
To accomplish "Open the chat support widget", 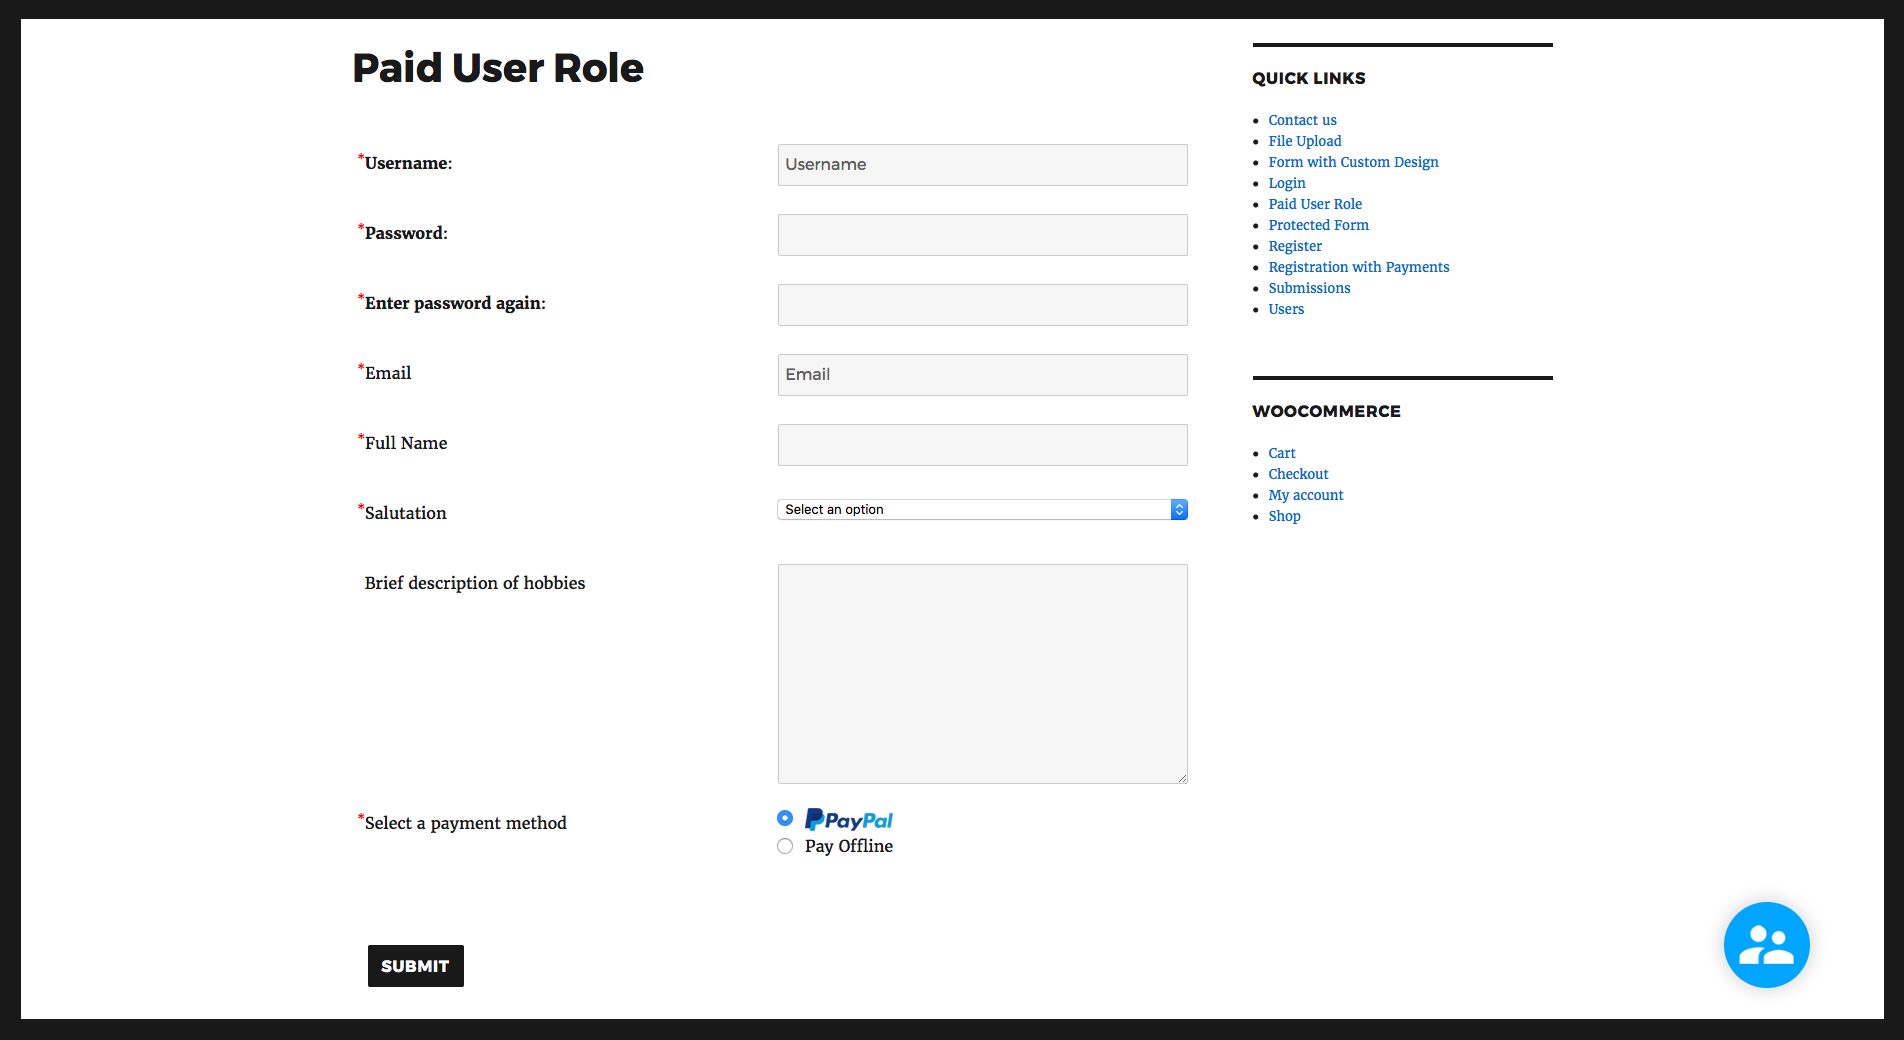I will point(1766,944).
